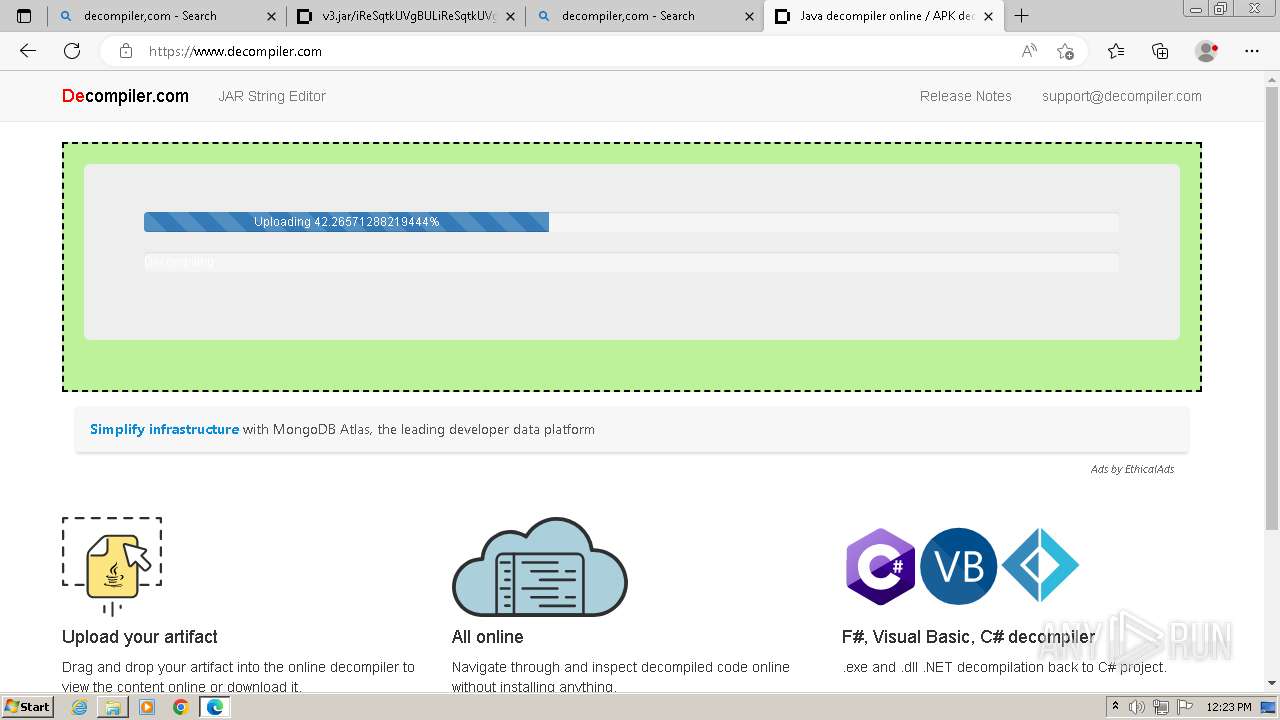The height and width of the screenshot is (720, 1280).
Task: Open a new browser tab
Action: 1021,16
